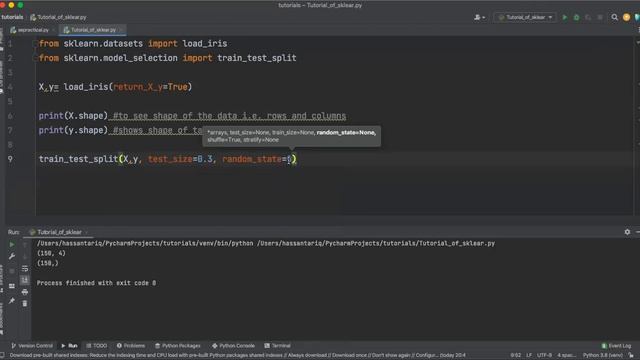
Task: Open Tutorial_of_sklear run configuration dropdown
Action: (x=525, y=18)
